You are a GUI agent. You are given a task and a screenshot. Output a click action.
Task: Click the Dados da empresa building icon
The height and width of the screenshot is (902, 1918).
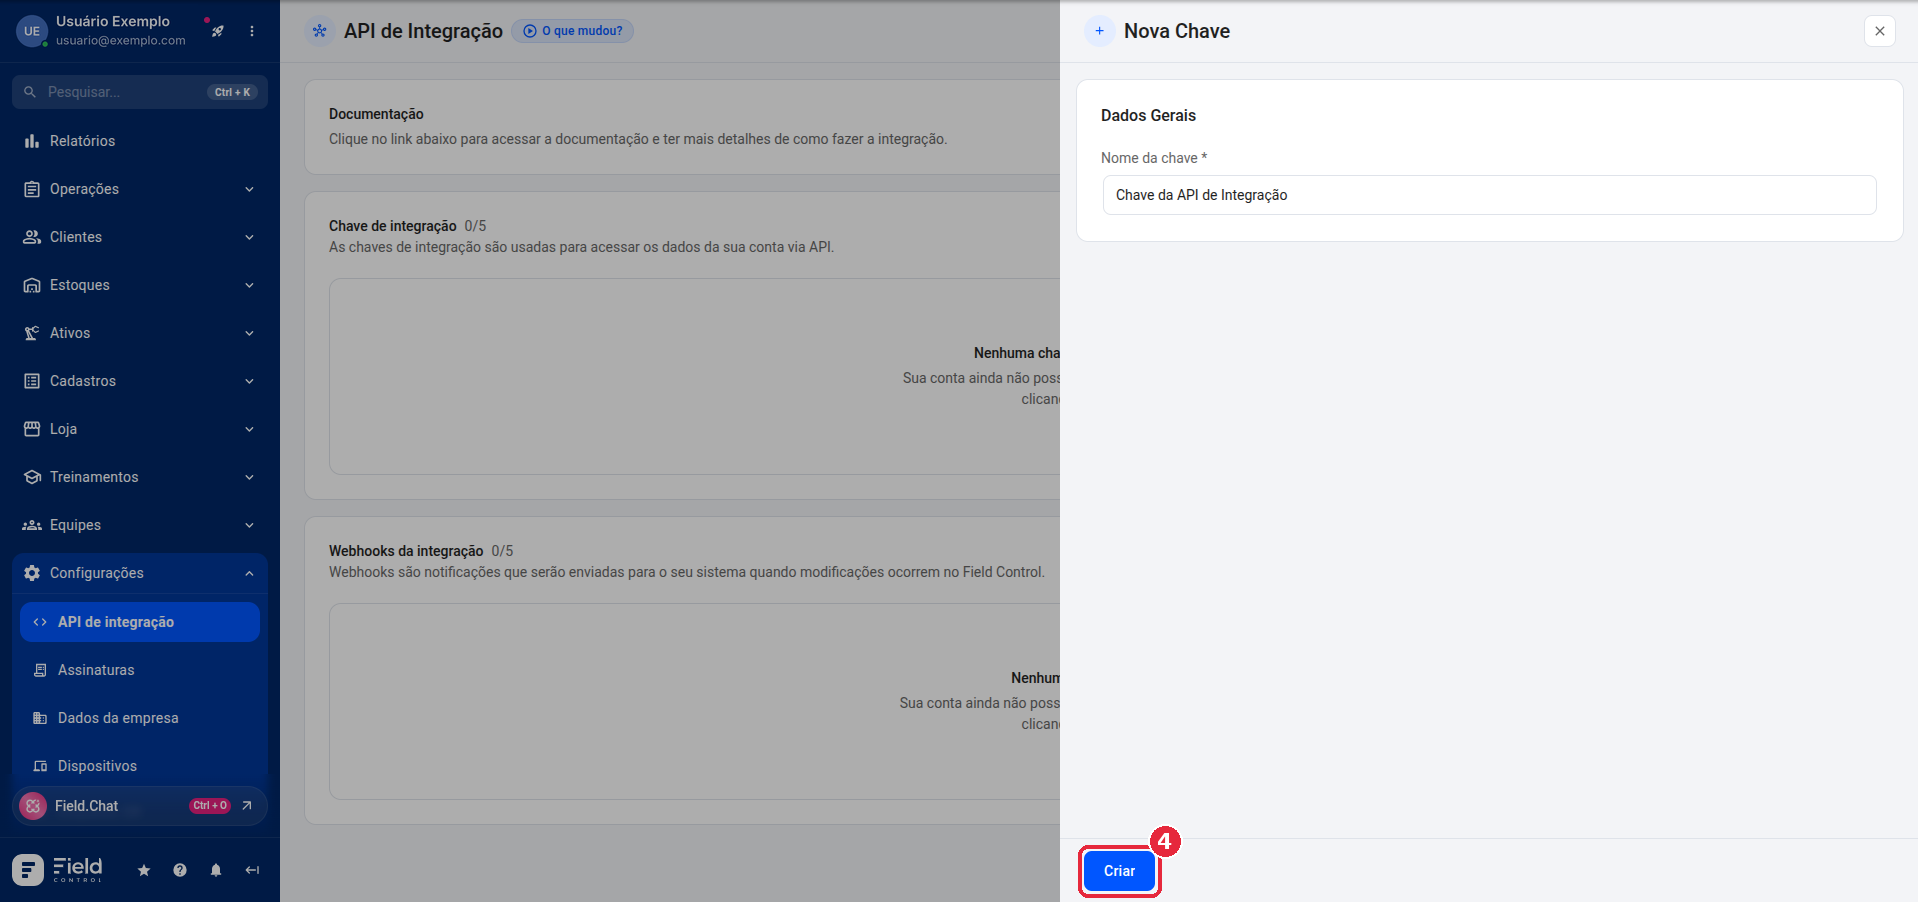pyautogui.click(x=40, y=718)
